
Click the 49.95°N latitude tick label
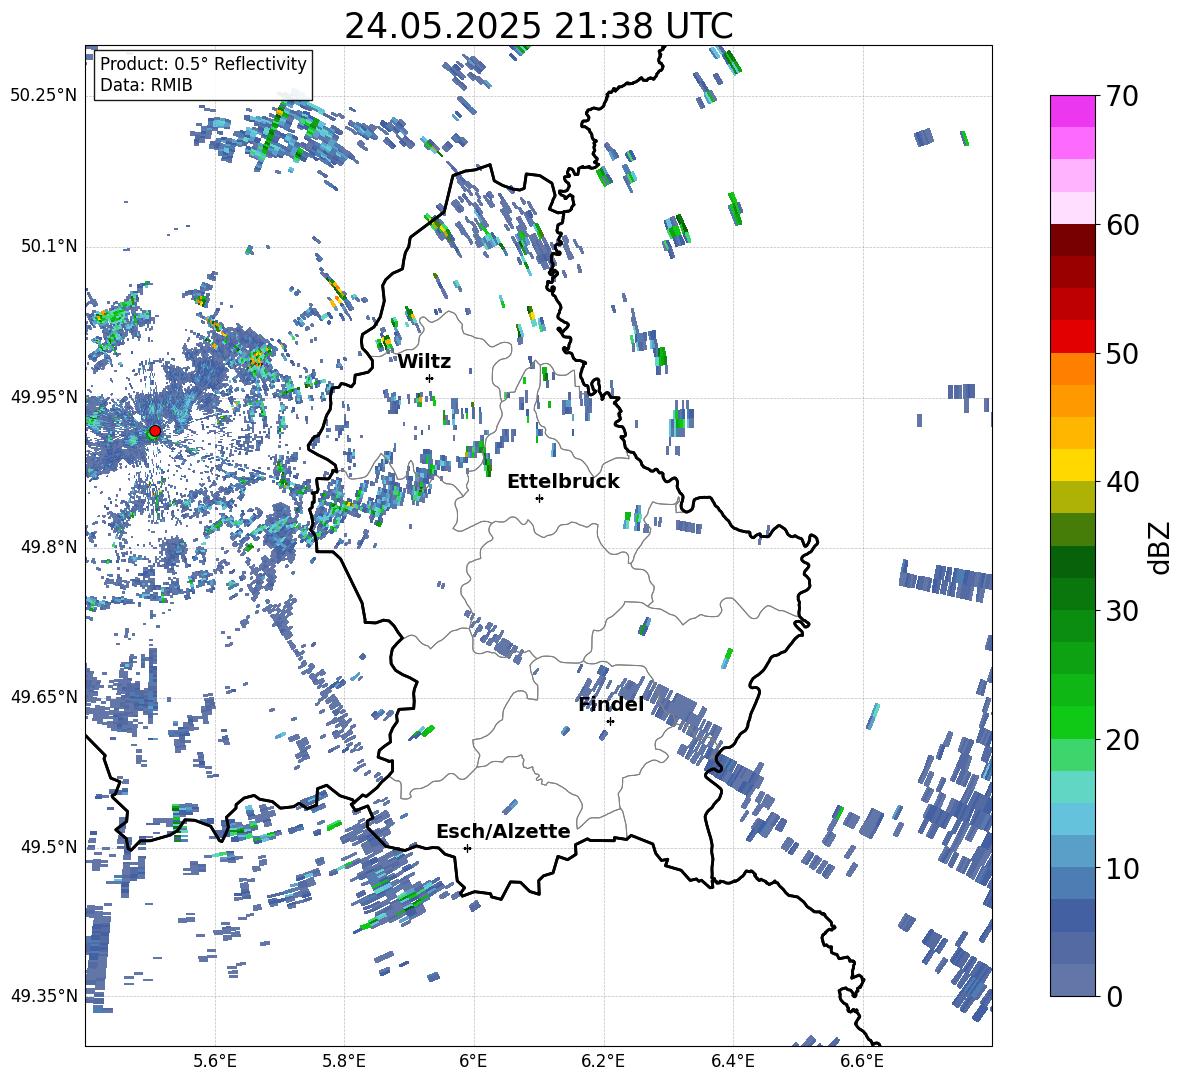click(x=43, y=397)
